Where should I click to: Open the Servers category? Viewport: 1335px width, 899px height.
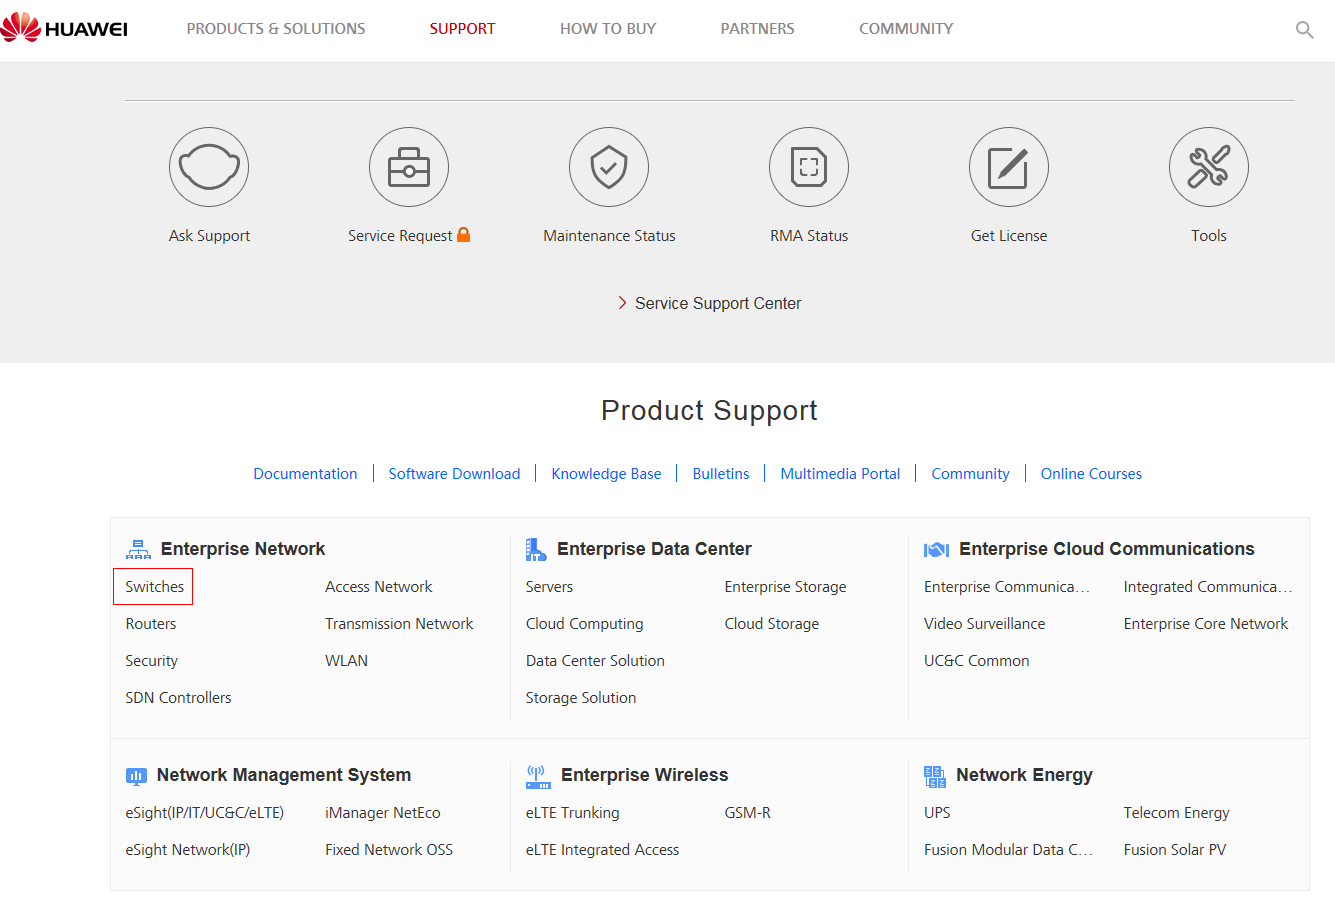point(549,587)
